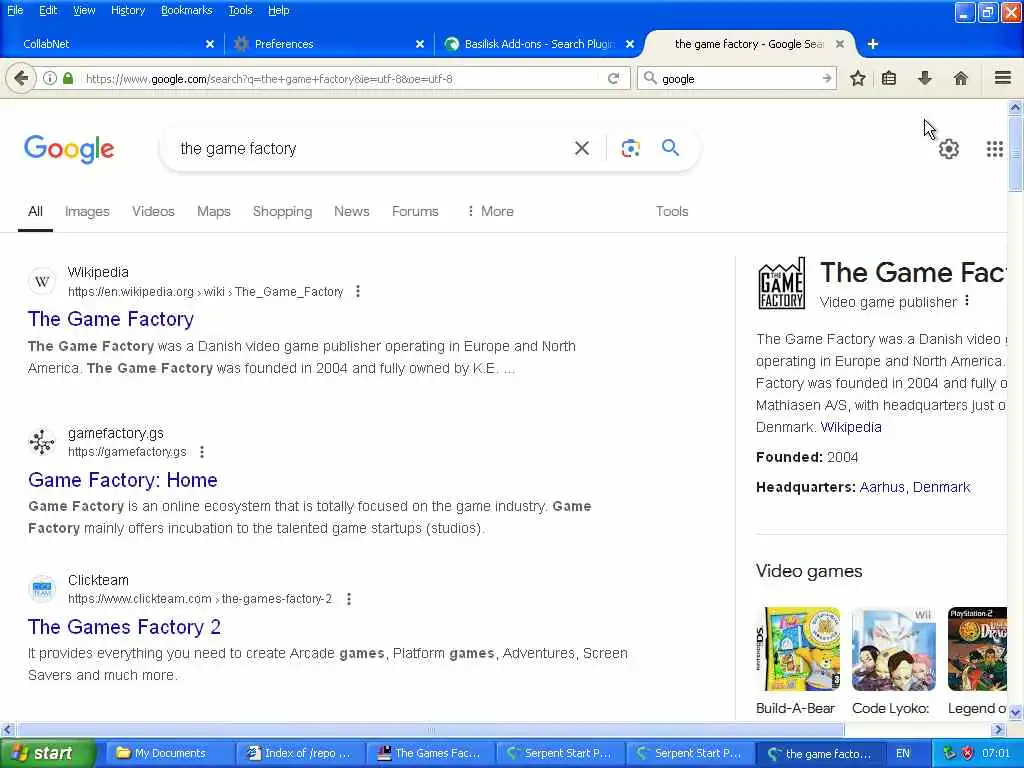Select the Shopping search filter
The image size is (1024, 768).
coord(282,211)
